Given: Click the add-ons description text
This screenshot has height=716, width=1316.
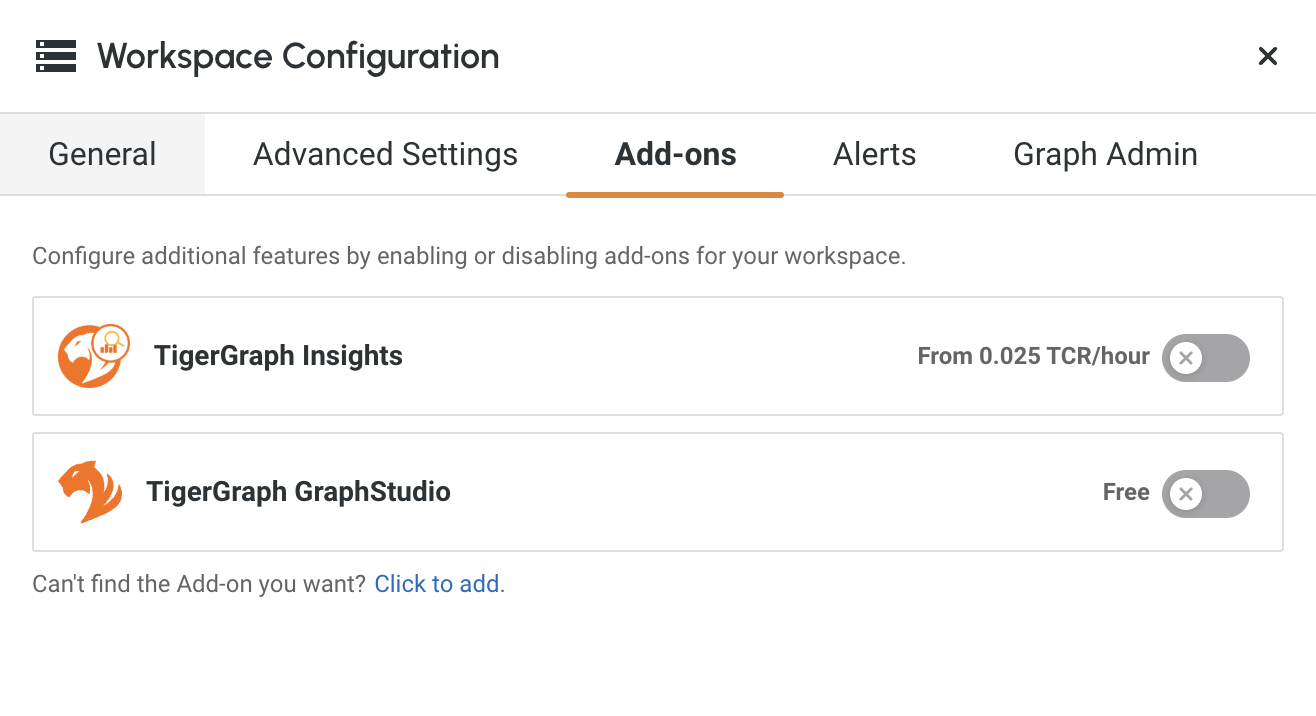Looking at the screenshot, I should tap(468, 256).
